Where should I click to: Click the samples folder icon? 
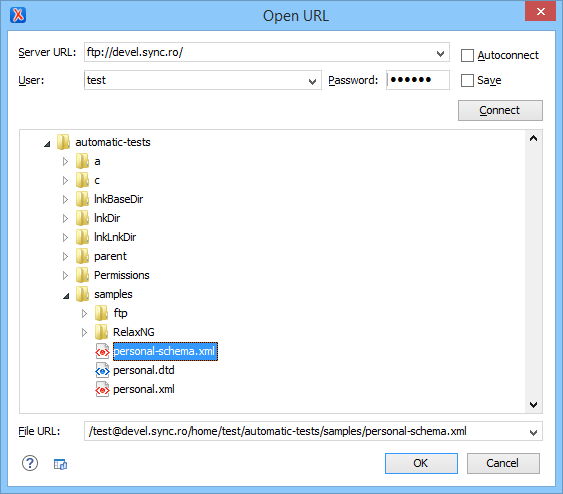point(83,294)
